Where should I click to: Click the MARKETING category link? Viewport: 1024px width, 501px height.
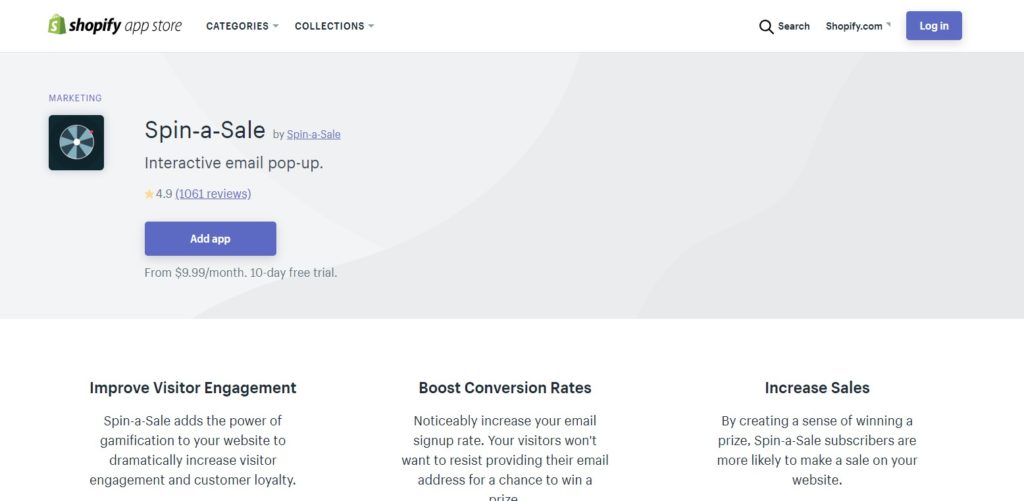click(75, 98)
